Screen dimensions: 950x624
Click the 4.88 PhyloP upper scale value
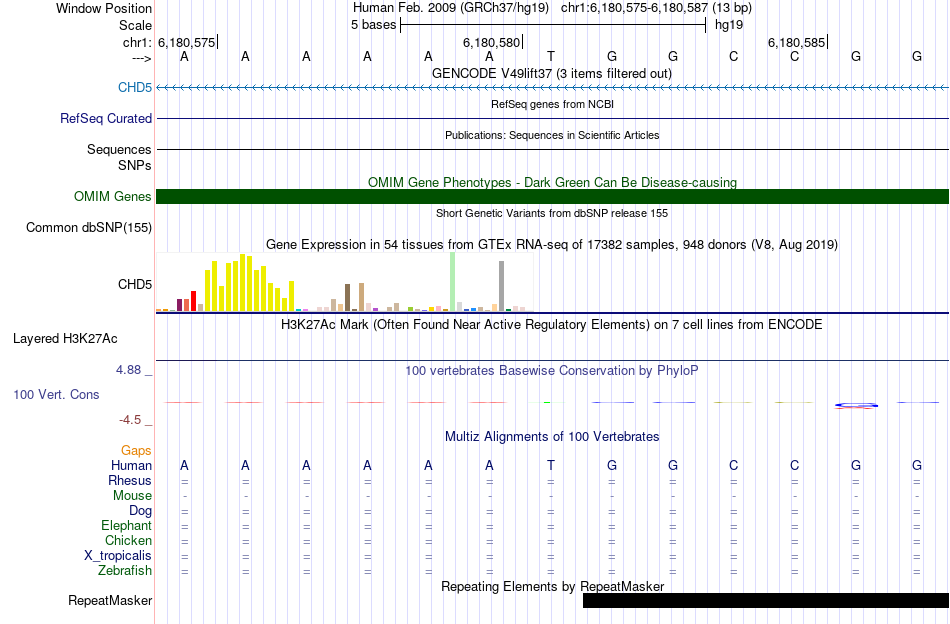coord(128,370)
